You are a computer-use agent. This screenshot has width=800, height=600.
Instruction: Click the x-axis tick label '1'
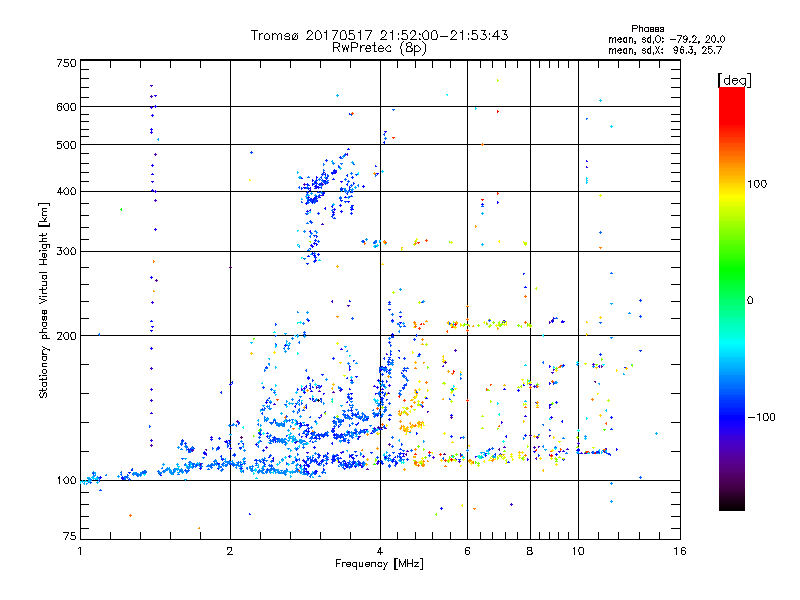pyautogui.click(x=80, y=551)
